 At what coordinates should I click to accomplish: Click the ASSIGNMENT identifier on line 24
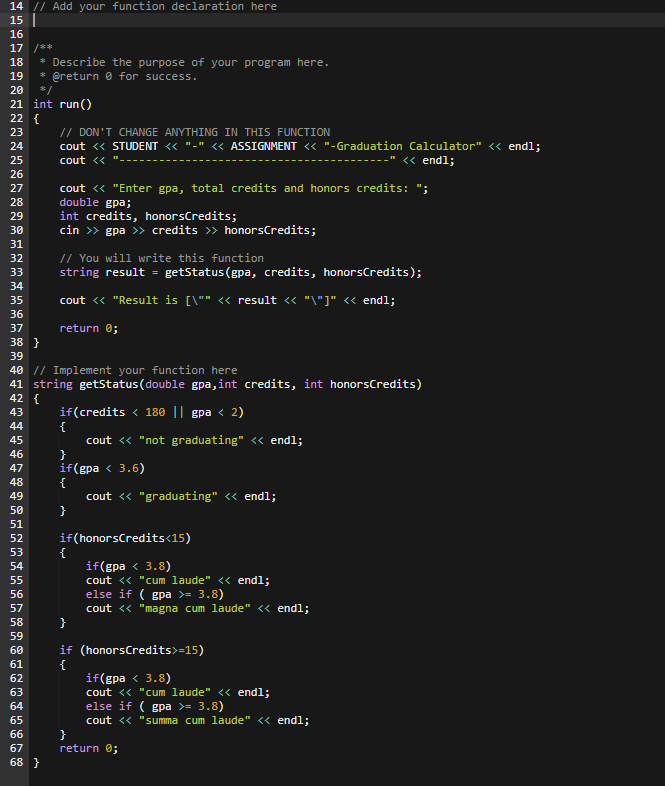(264, 146)
